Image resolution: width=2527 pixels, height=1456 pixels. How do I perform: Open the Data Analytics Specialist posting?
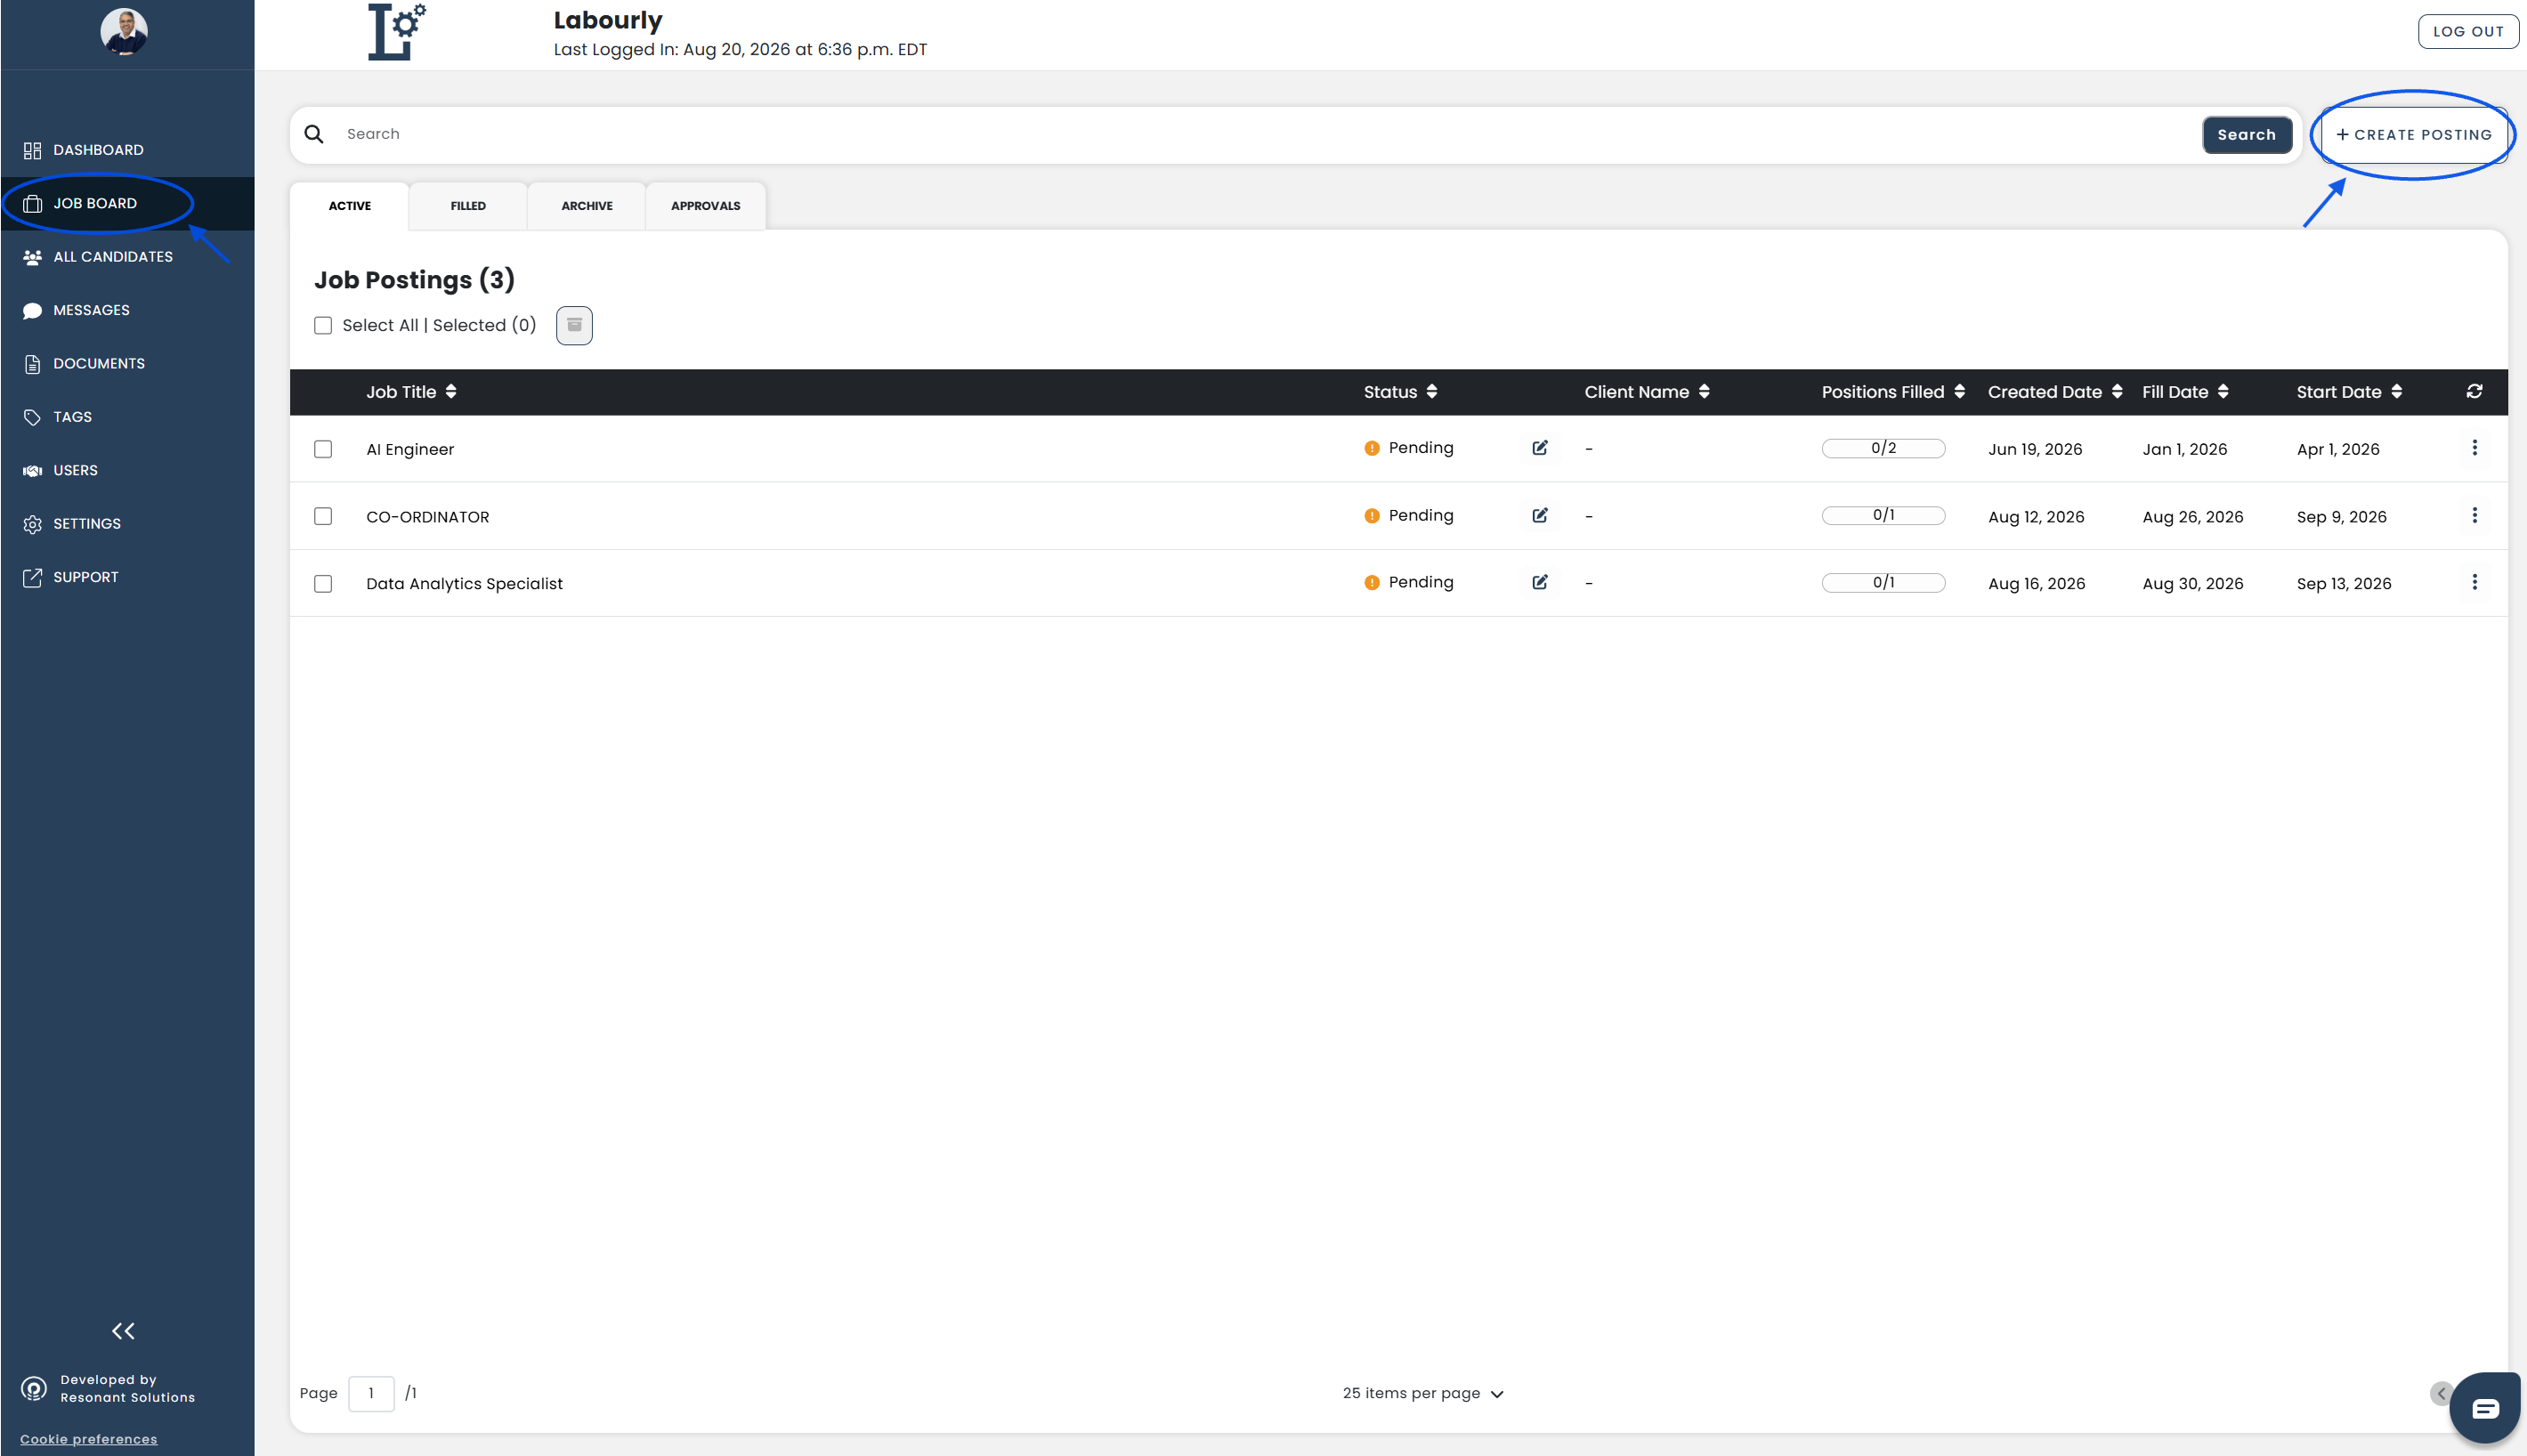click(464, 584)
